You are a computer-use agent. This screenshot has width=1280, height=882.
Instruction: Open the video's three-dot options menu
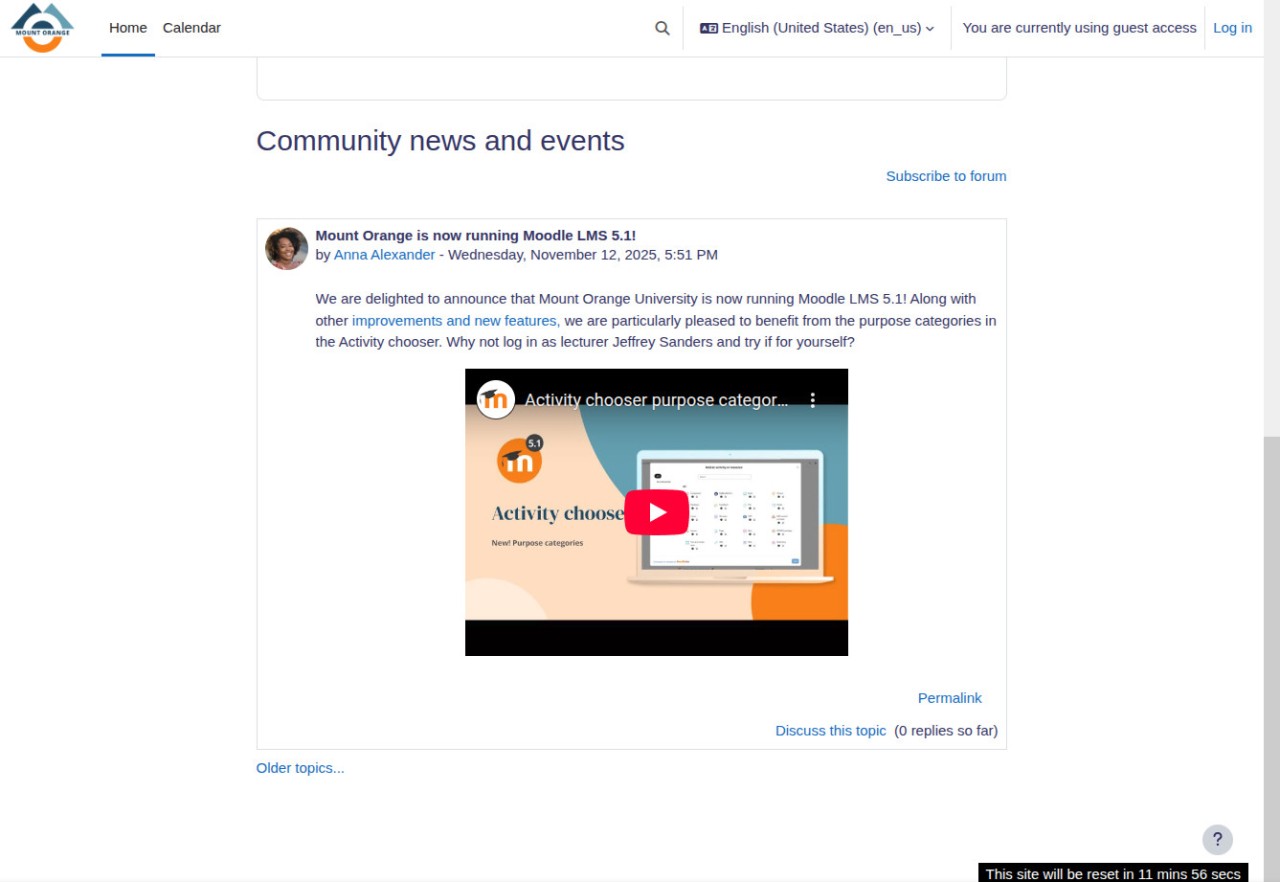tap(813, 400)
